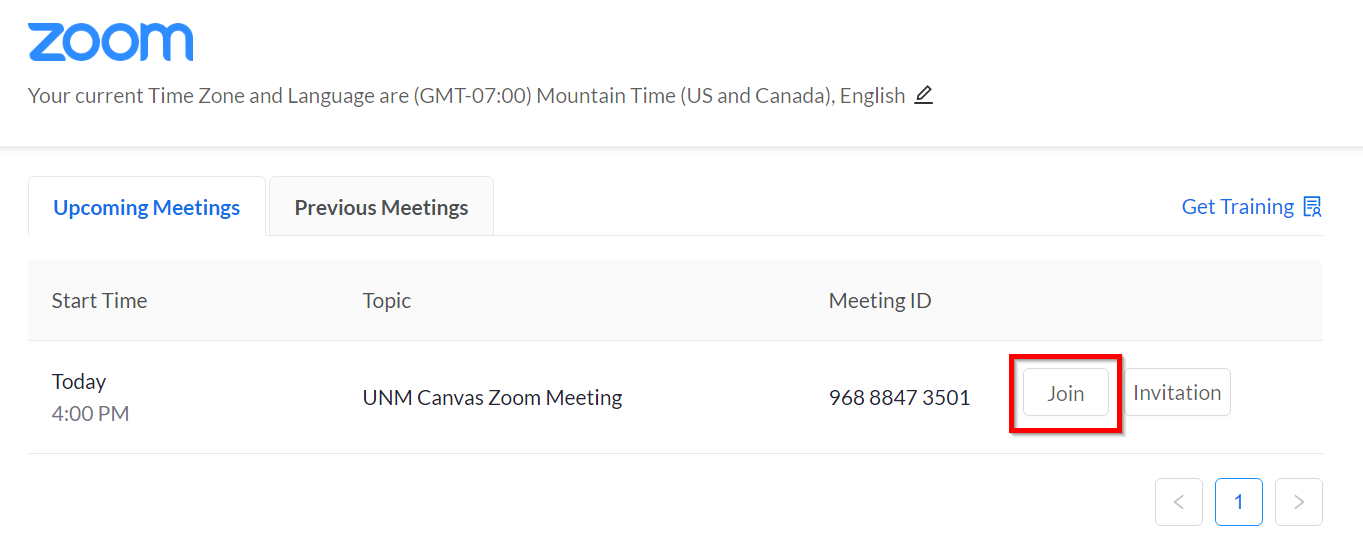Switch to Upcoming Meetings tab
The image size is (1363, 548).
(147, 208)
